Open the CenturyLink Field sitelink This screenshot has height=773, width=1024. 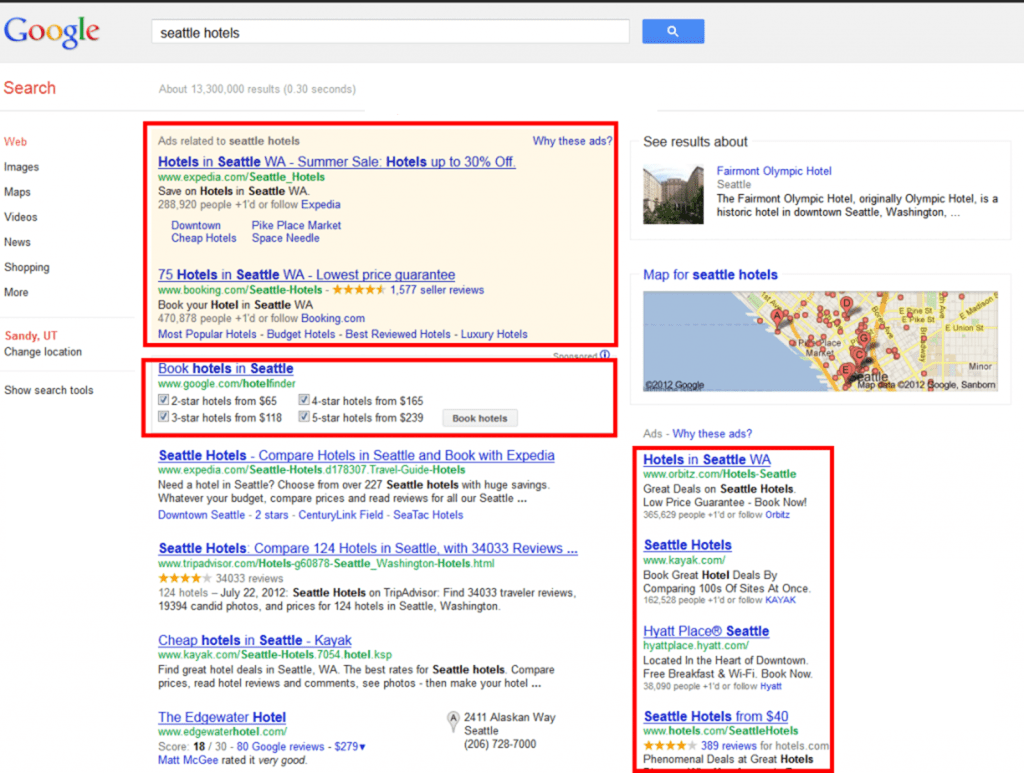pyautogui.click(x=341, y=515)
